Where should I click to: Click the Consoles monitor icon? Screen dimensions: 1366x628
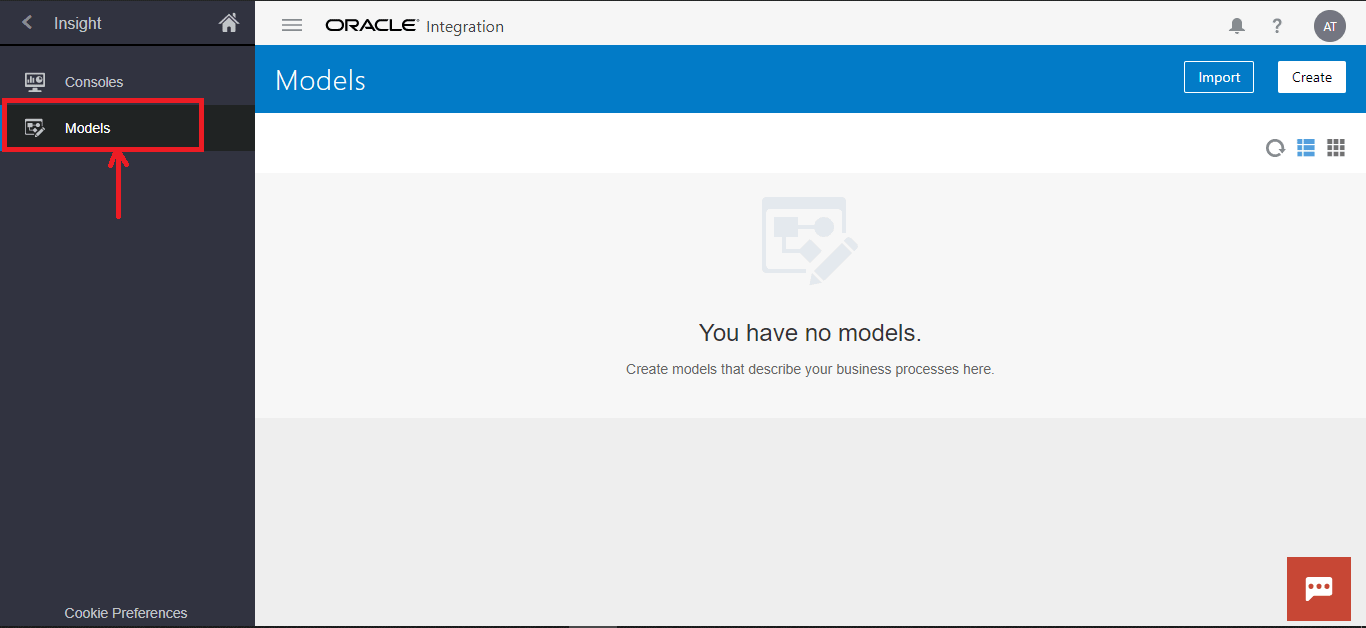click(x=35, y=82)
